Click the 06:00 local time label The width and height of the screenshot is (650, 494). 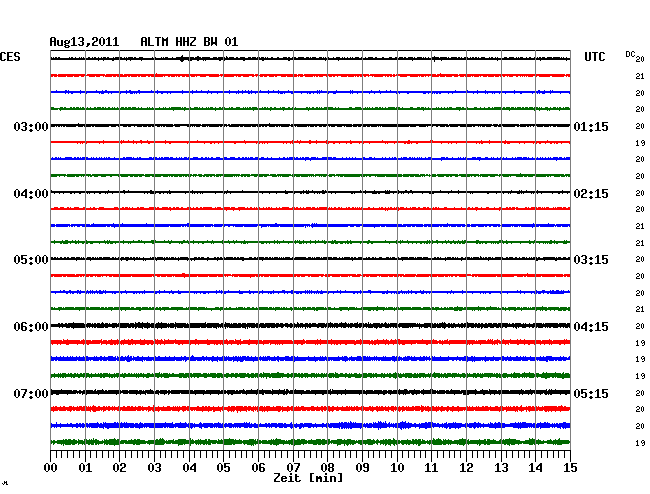coord(31,327)
